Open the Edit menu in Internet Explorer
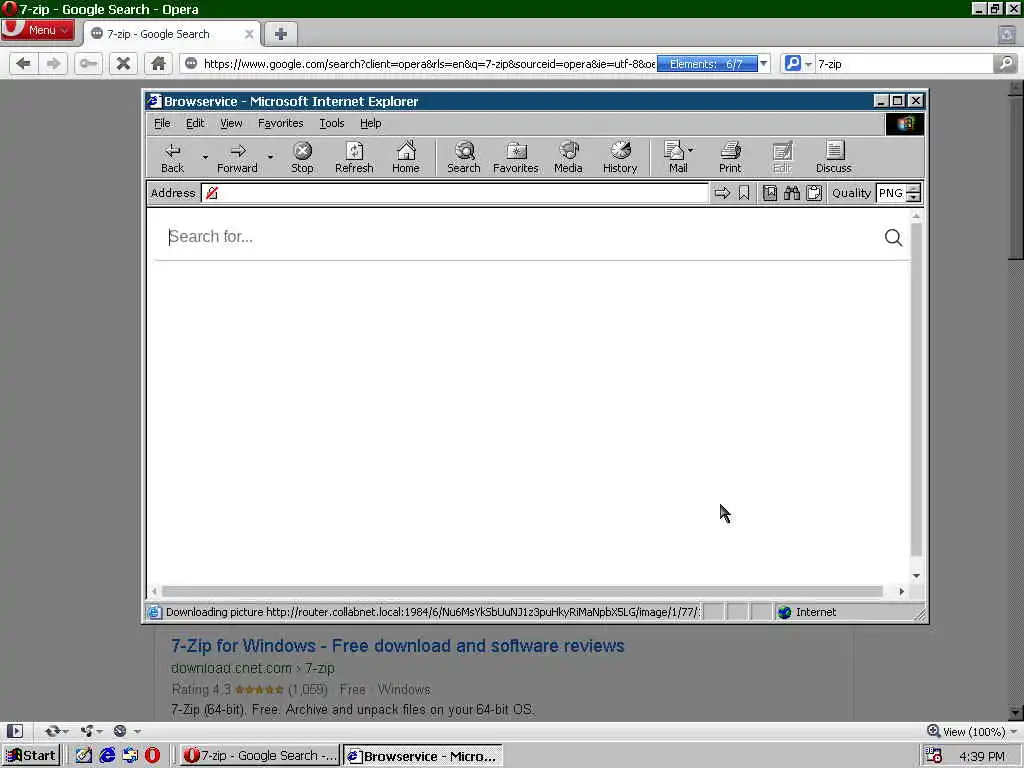This screenshot has width=1024, height=768. point(195,123)
